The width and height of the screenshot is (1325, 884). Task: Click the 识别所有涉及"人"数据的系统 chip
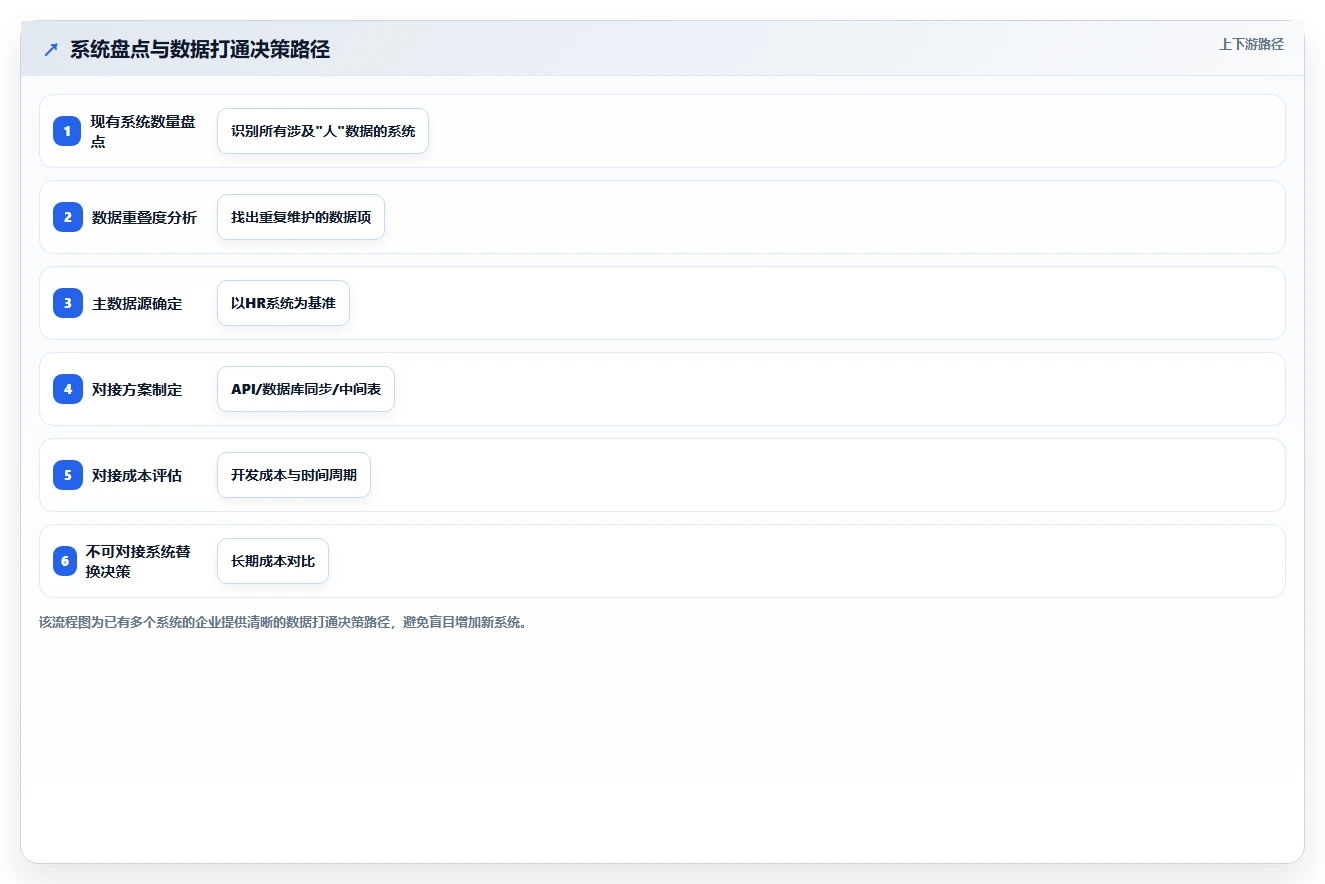pos(323,131)
